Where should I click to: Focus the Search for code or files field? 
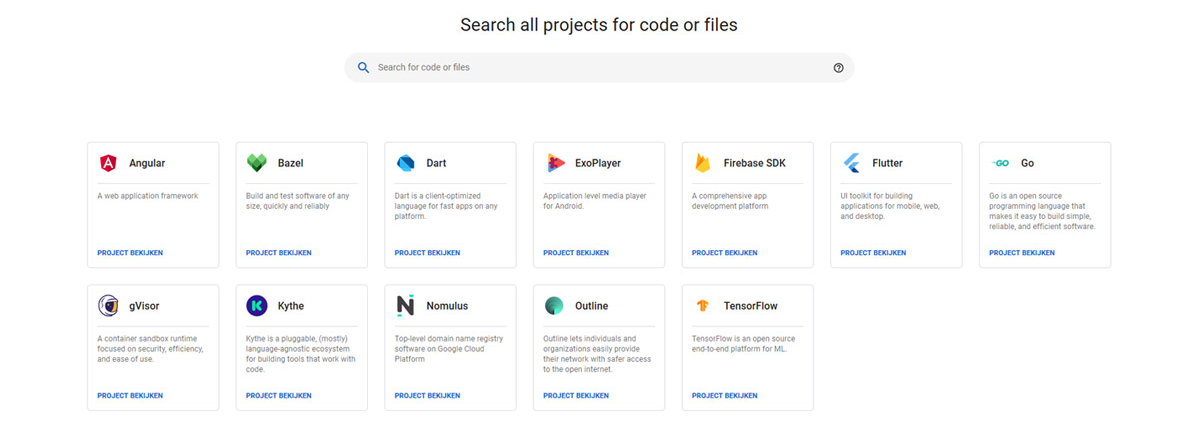(x=599, y=67)
